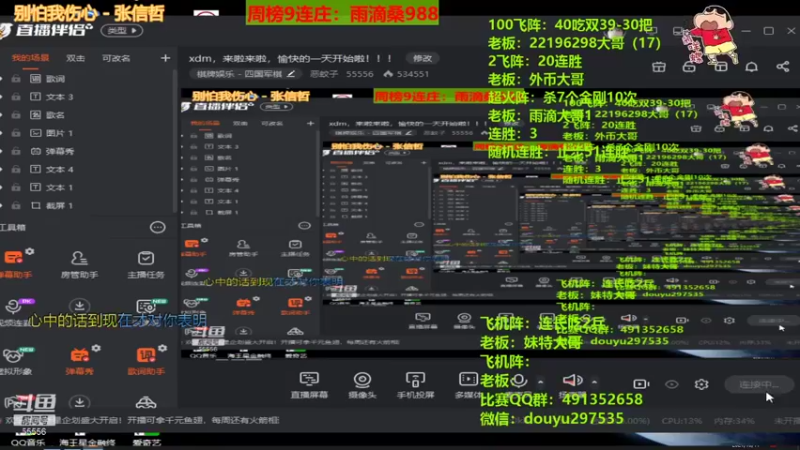Add 手机投屏 phone cast source
This screenshot has width=800, height=450.
[x=415, y=385]
